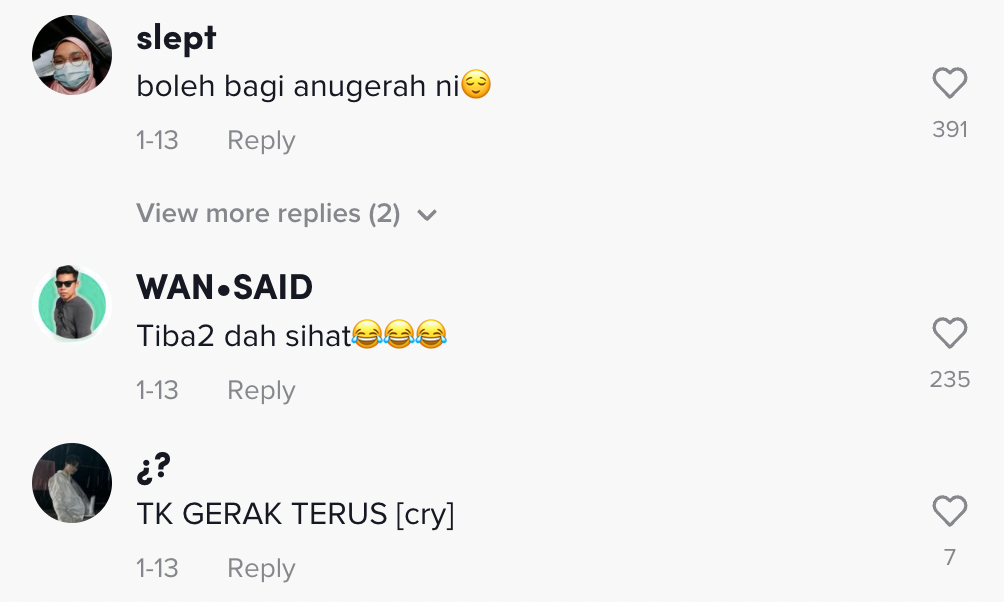This screenshot has height=602, width=1004.
Task: Select the 'boleh bagi anugerah ni' comment text
Action: [x=314, y=86]
